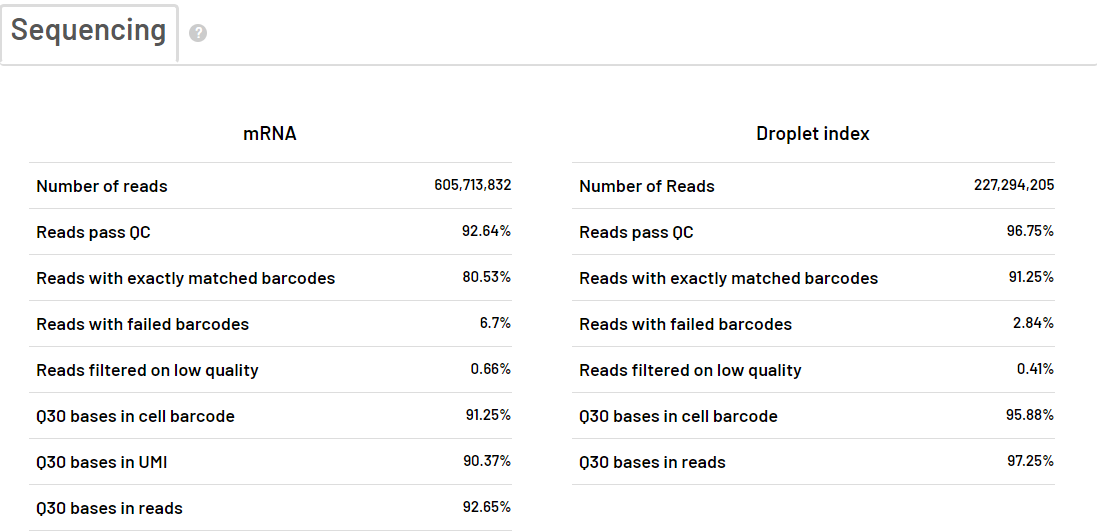Click the 90.37% UMI value
The height and width of the screenshot is (531, 1097).
click(x=486, y=461)
